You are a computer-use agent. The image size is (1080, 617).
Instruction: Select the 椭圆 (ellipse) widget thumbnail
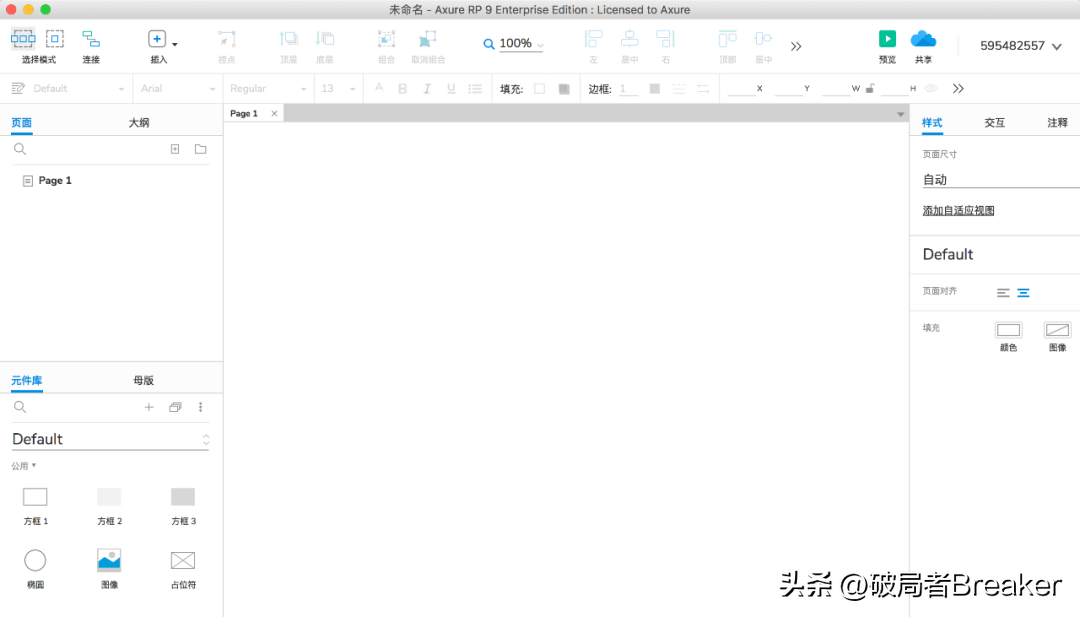(x=35, y=560)
